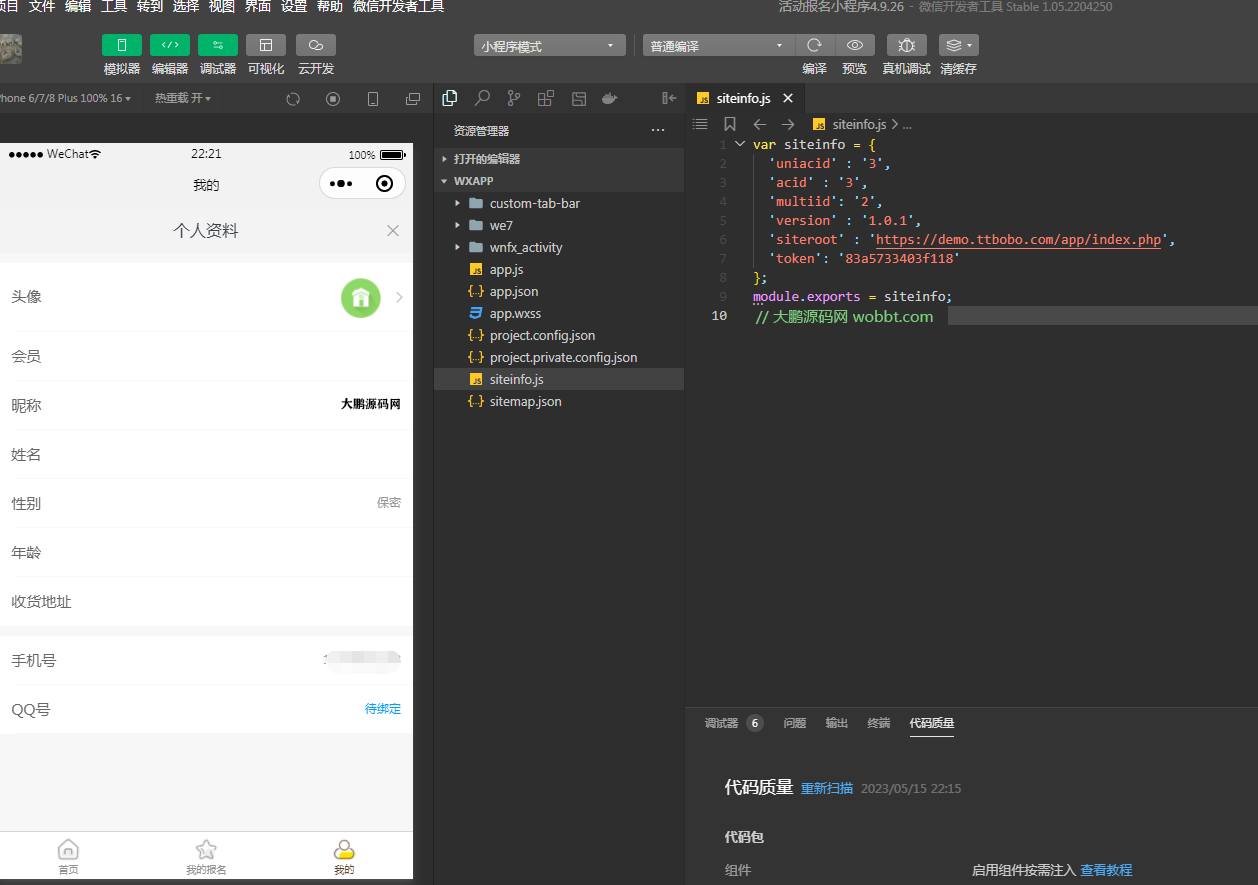The width and height of the screenshot is (1258, 885).
Task: Open the 小程序模式 mode dropdown
Action: (549, 45)
